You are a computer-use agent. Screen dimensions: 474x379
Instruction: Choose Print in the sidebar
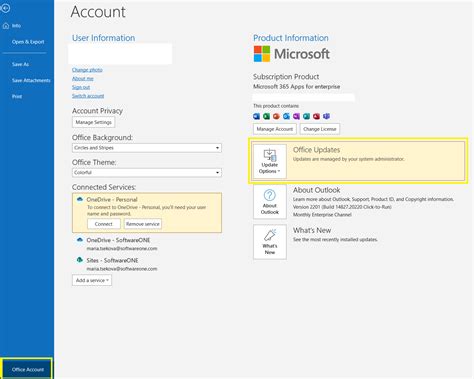17,96
